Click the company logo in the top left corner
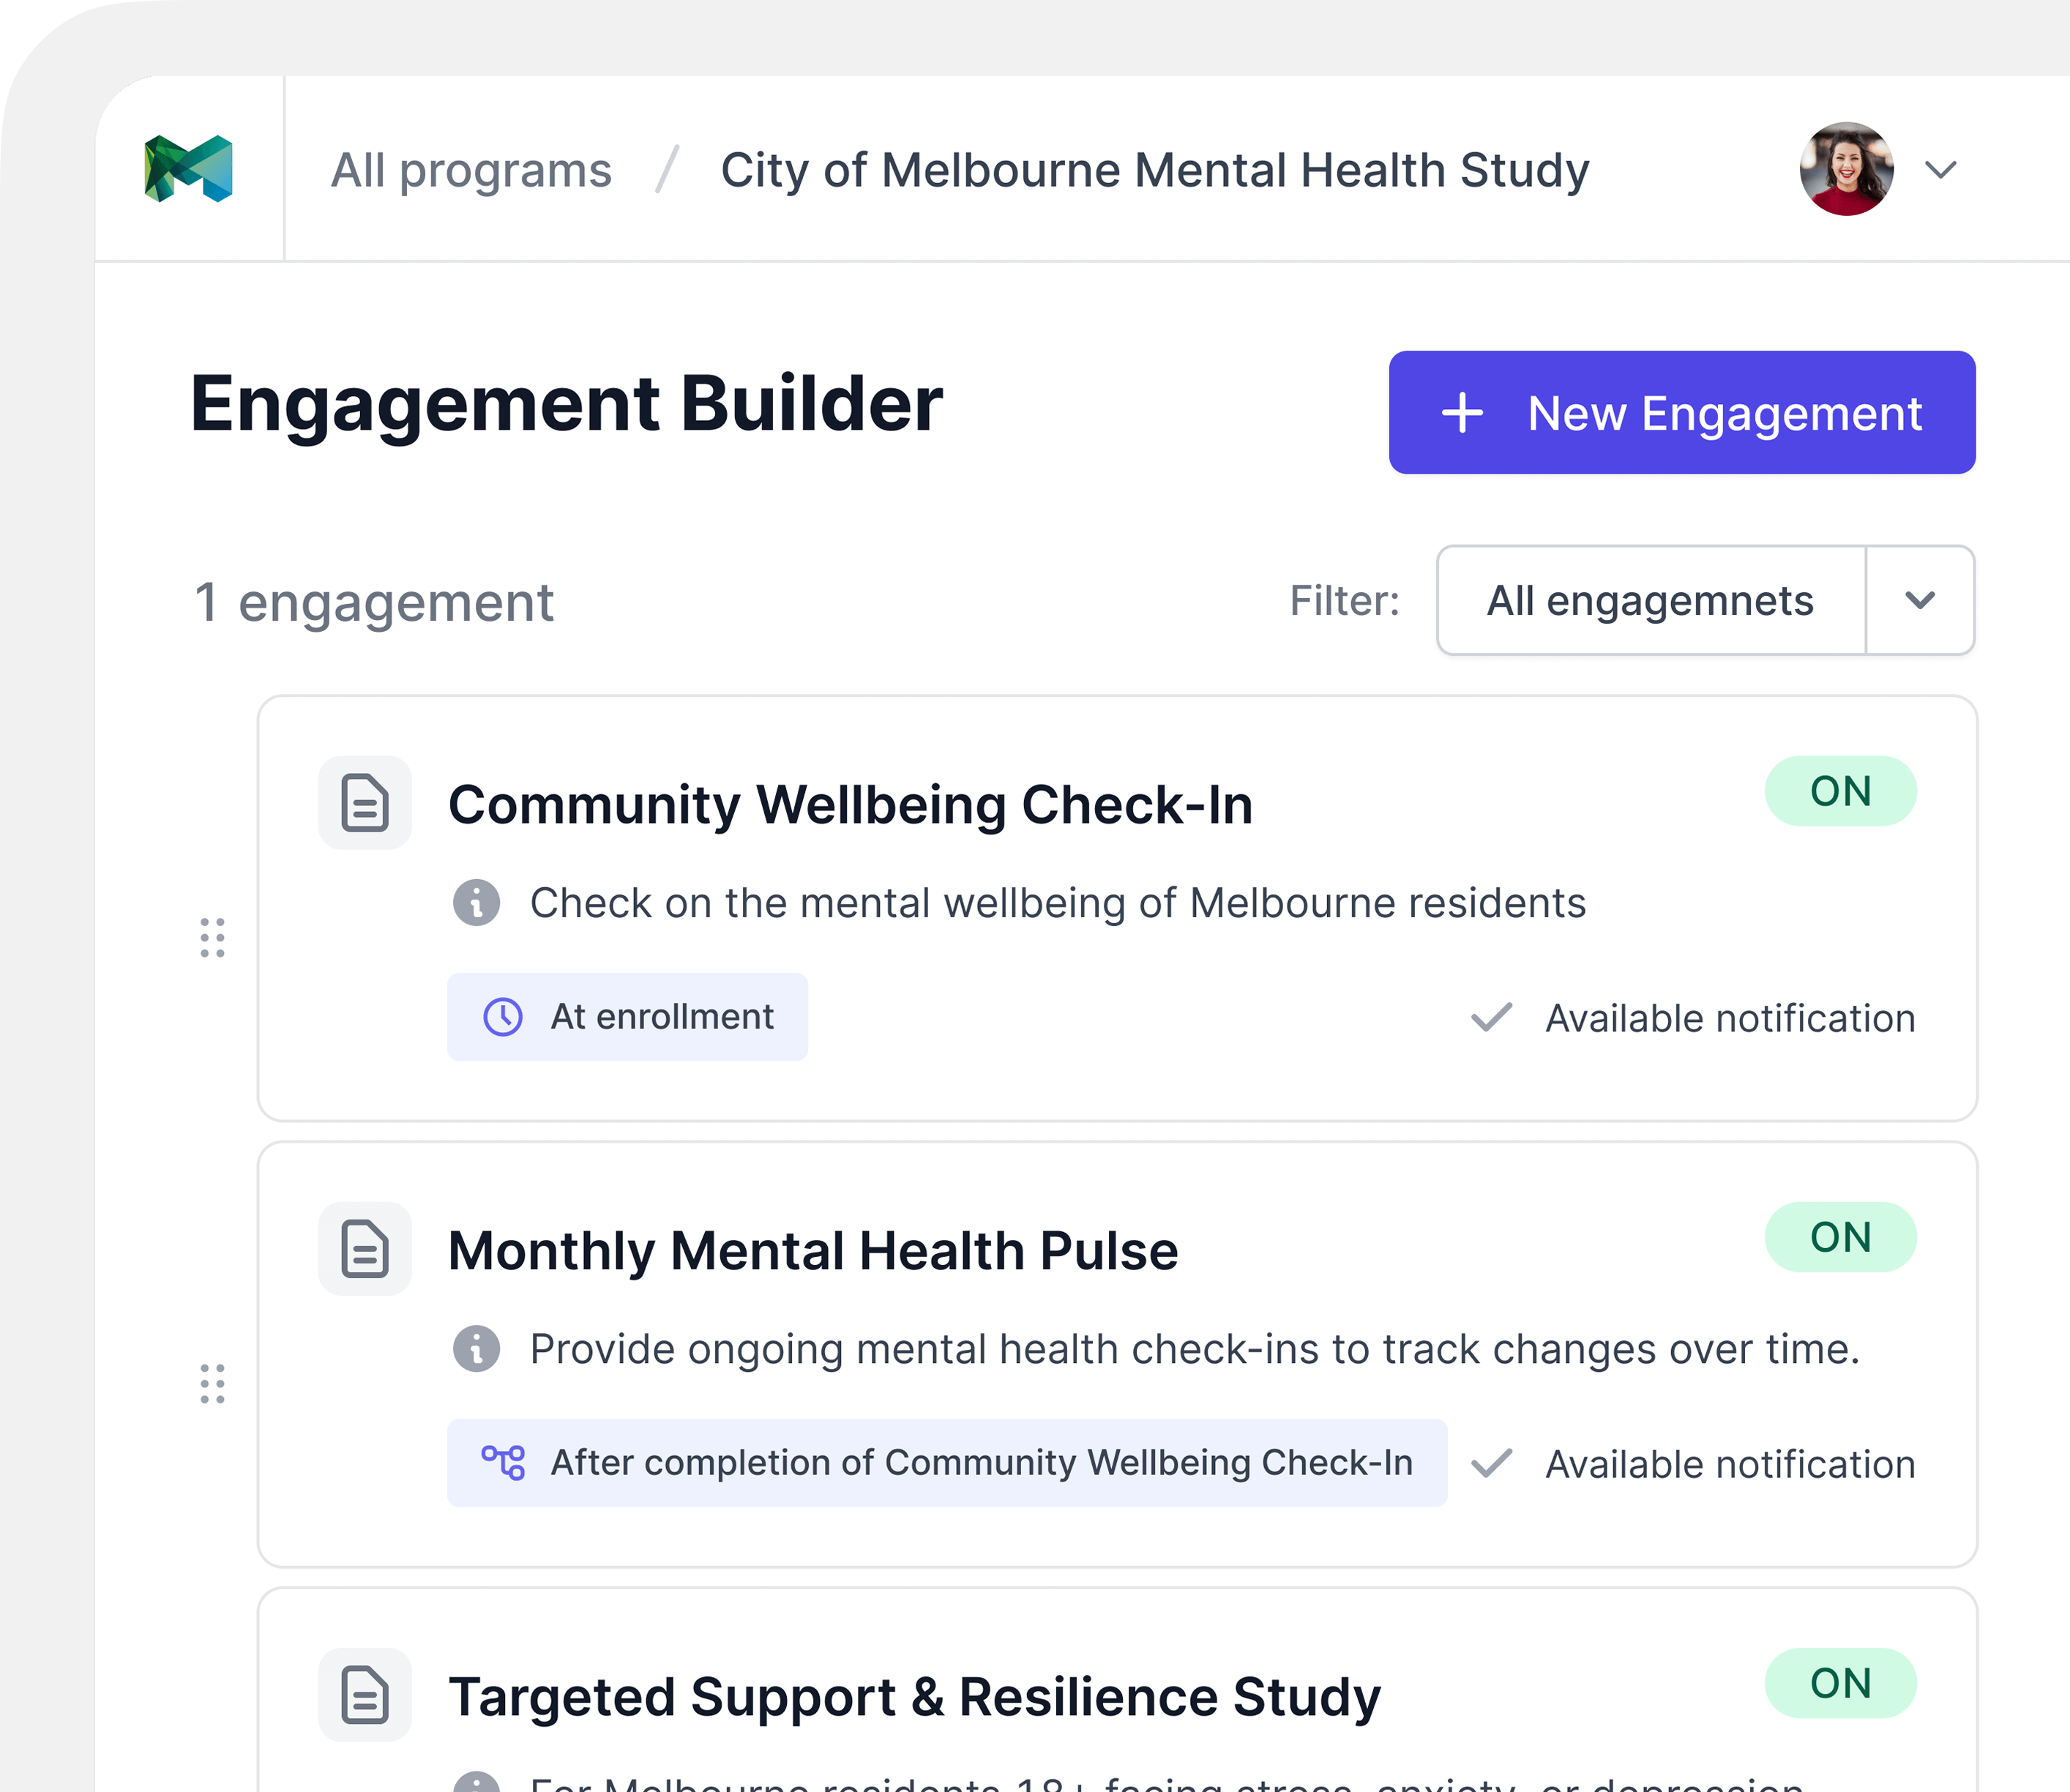 point(189,168)
